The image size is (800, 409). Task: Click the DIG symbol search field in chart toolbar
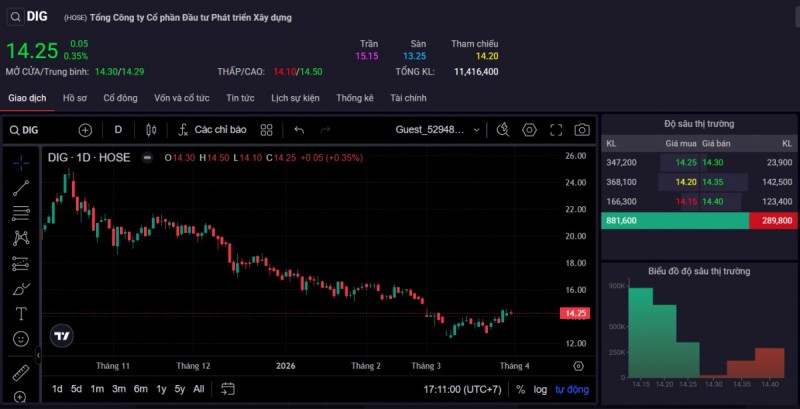click(x=40, y=130)
